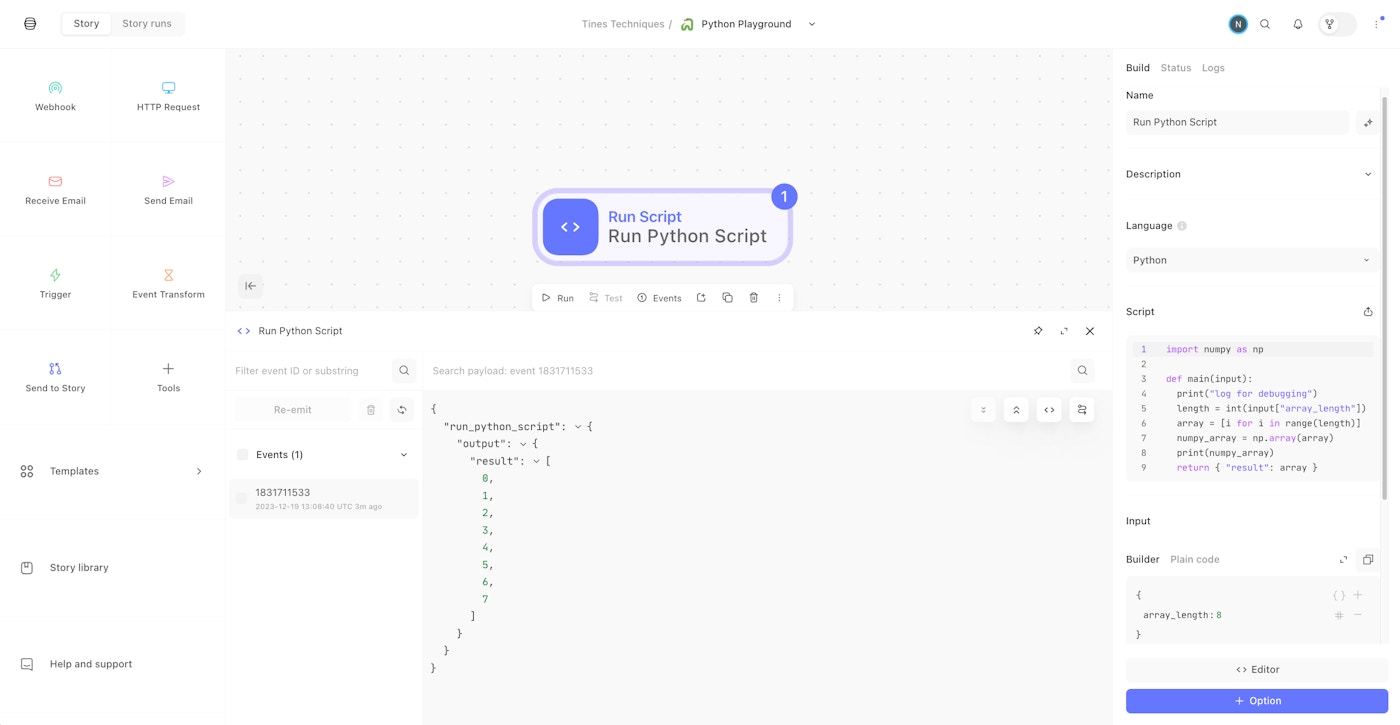
Task: Click the Send Email action icon
Action: (167, 181)
